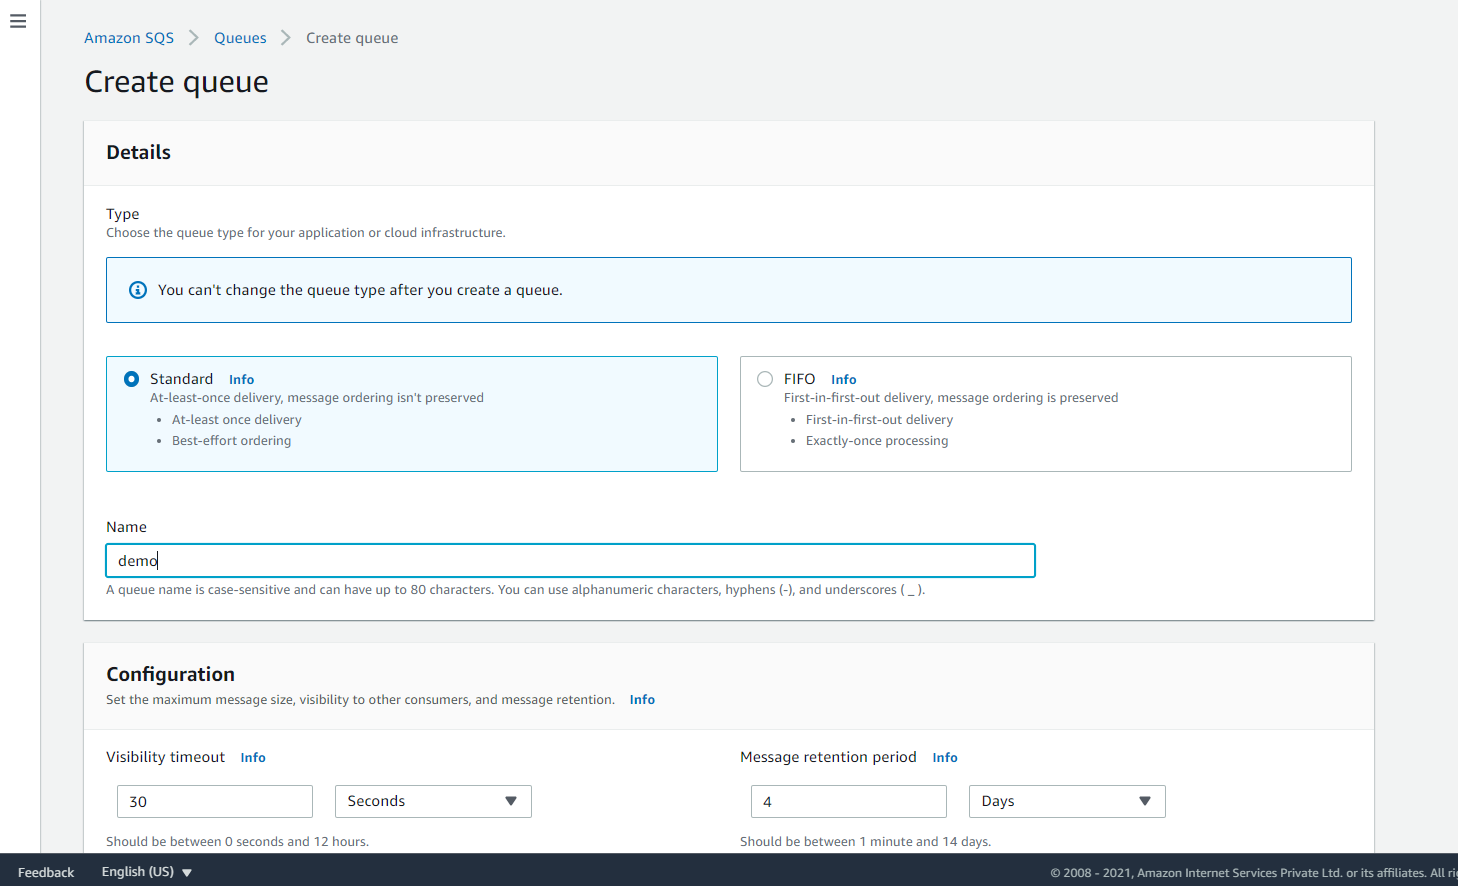Open the hamburger navigation menu
Image resolution: width=1458 pixels, height=886 pixels.
18,21
